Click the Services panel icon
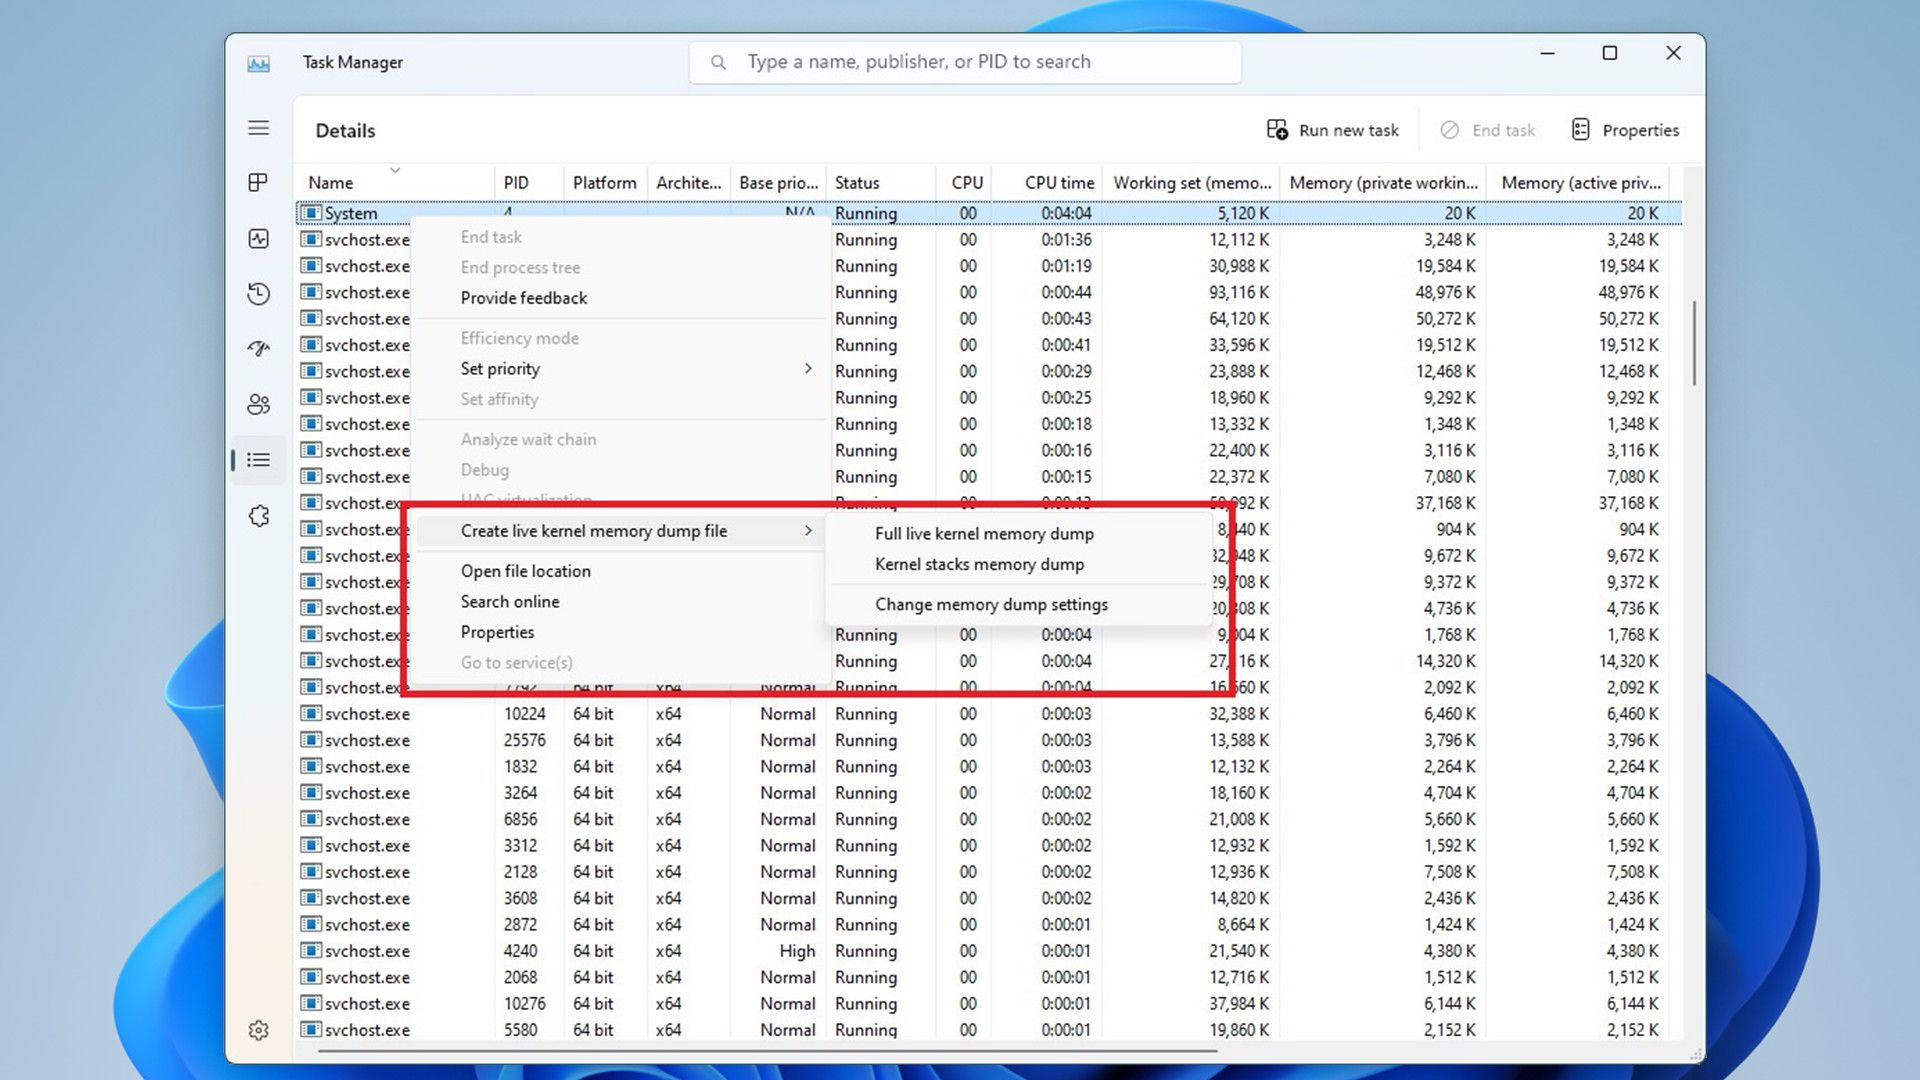The width and height of the screenshot is (1920, 1080). tap(260, 514)
